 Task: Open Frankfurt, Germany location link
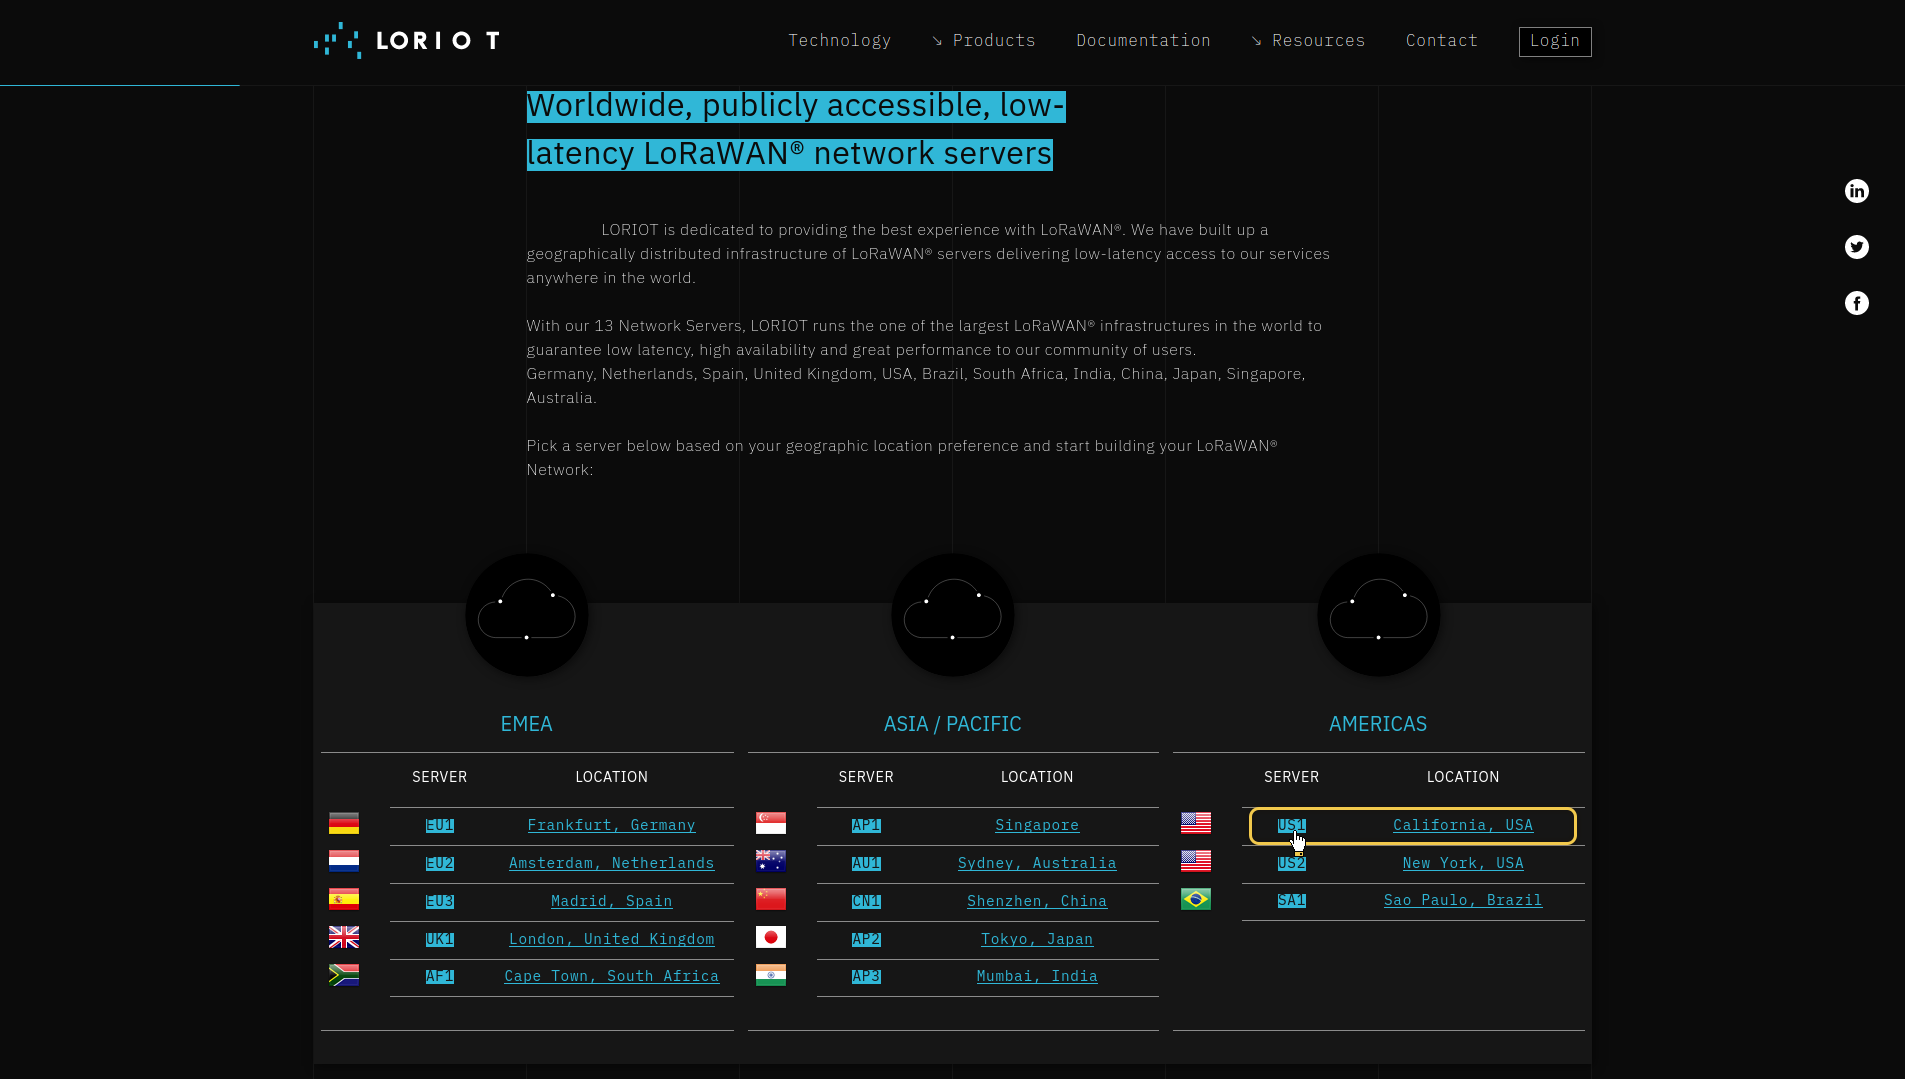(611, 825)
